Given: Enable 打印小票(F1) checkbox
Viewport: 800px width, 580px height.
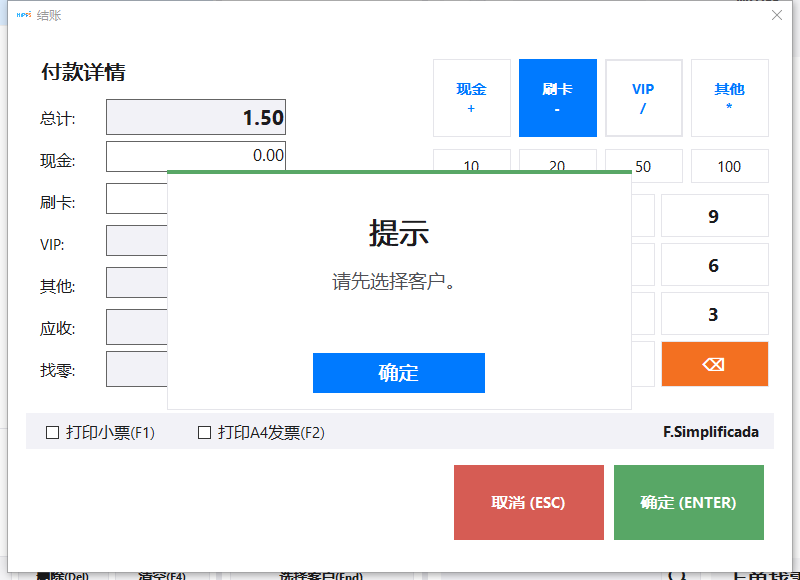Looking at the screenshot, I should click(x=53, y=433).
